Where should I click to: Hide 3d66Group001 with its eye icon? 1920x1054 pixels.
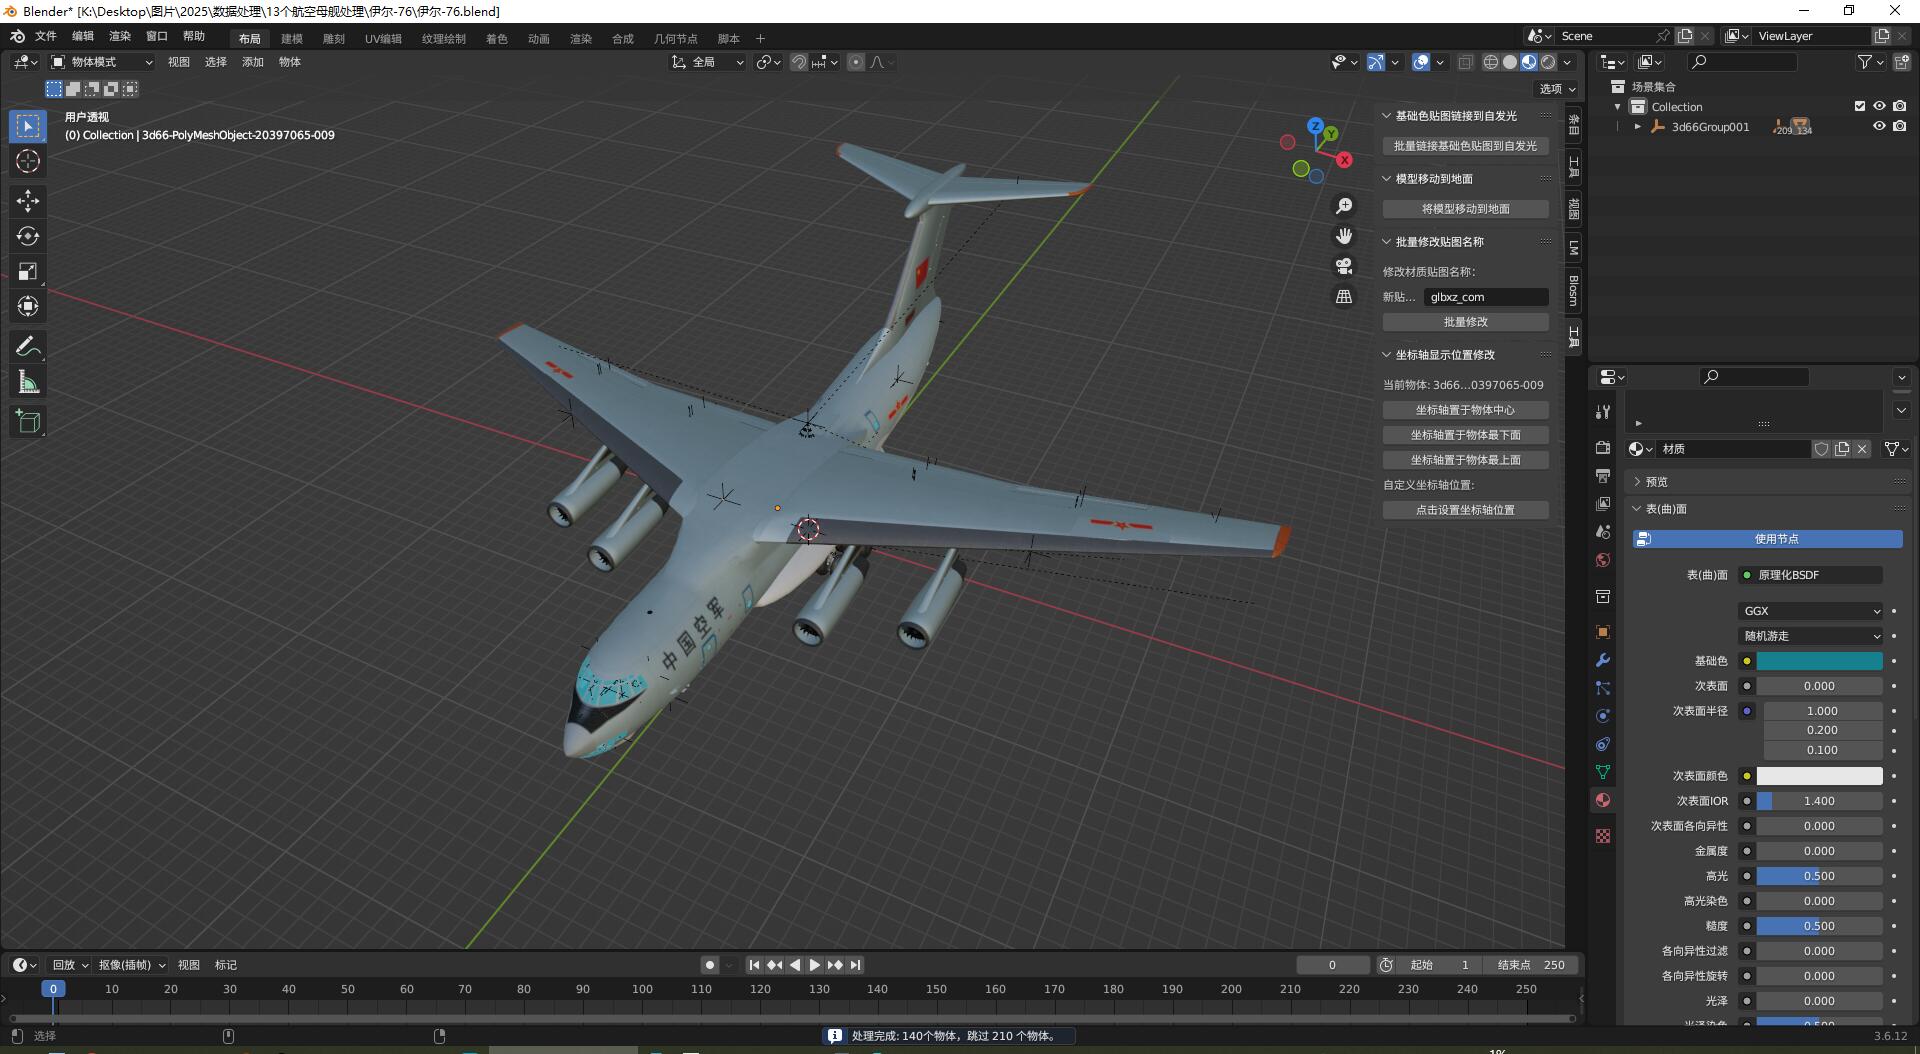point(1879,126)
